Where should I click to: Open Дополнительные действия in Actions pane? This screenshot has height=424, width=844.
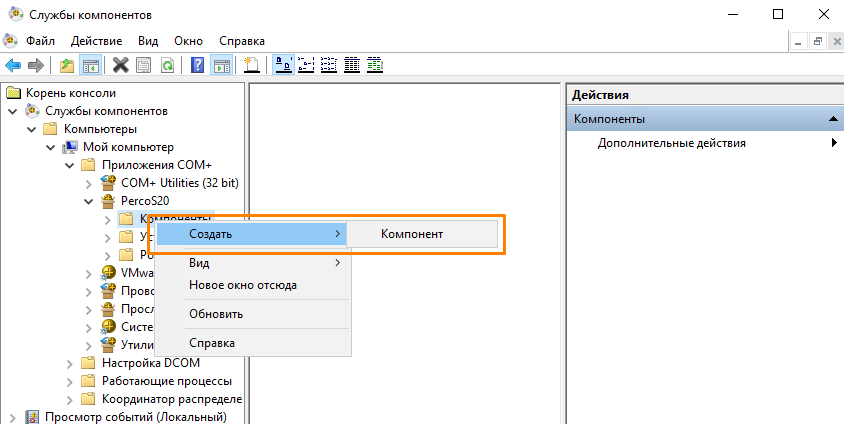pos(671,143)
